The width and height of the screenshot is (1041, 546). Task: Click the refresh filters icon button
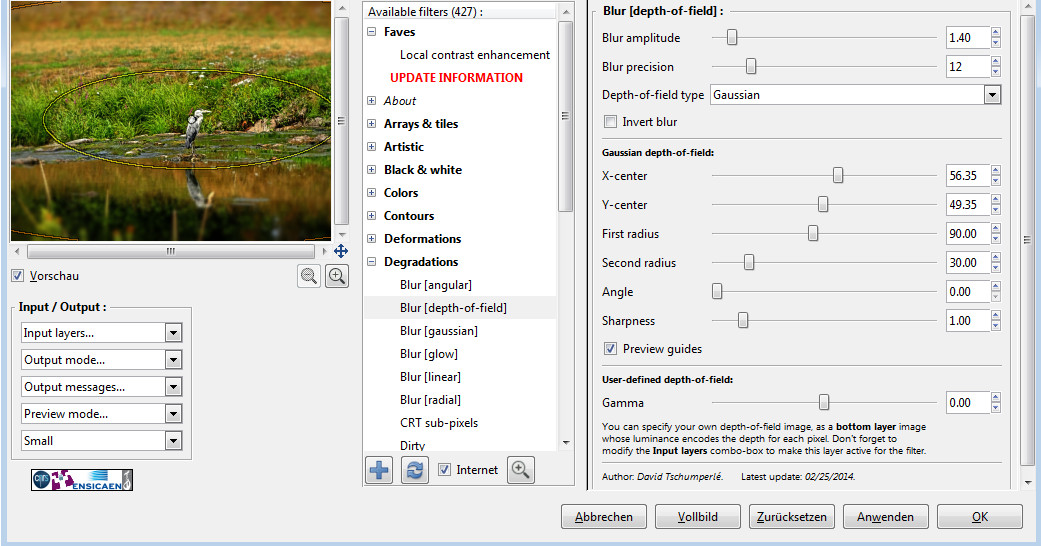point(414,470)
